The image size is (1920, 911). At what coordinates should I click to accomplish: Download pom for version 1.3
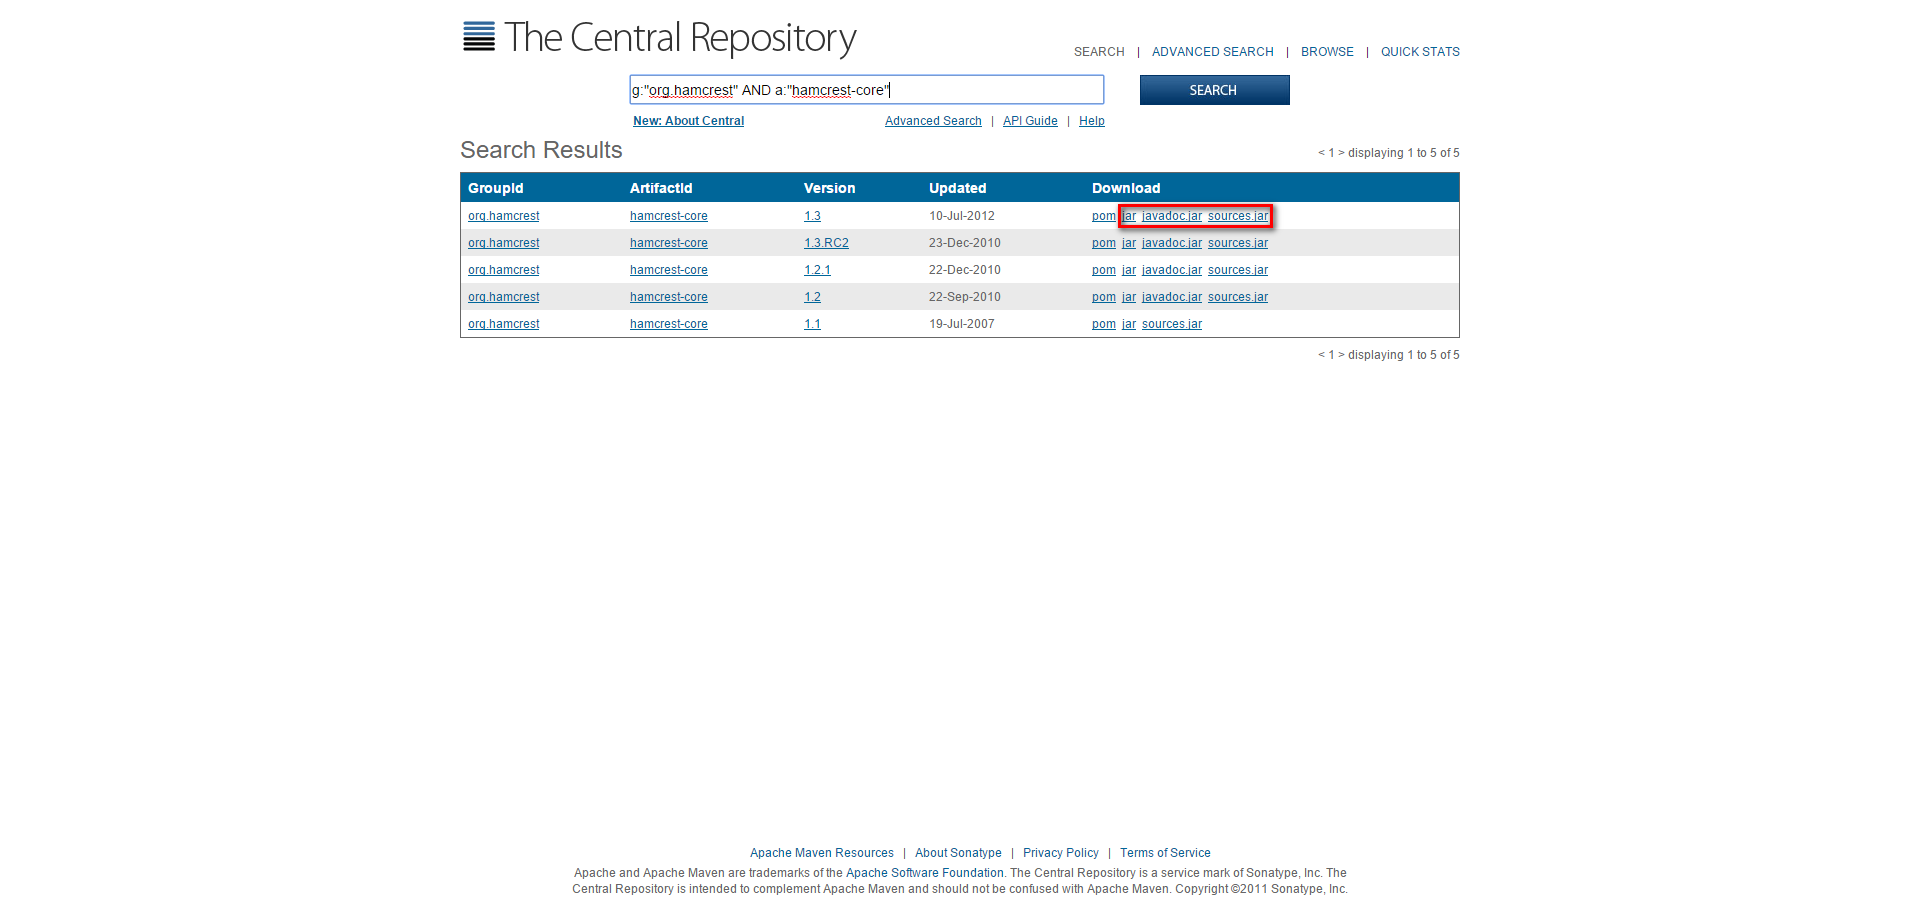click(x=1103, y=216)
